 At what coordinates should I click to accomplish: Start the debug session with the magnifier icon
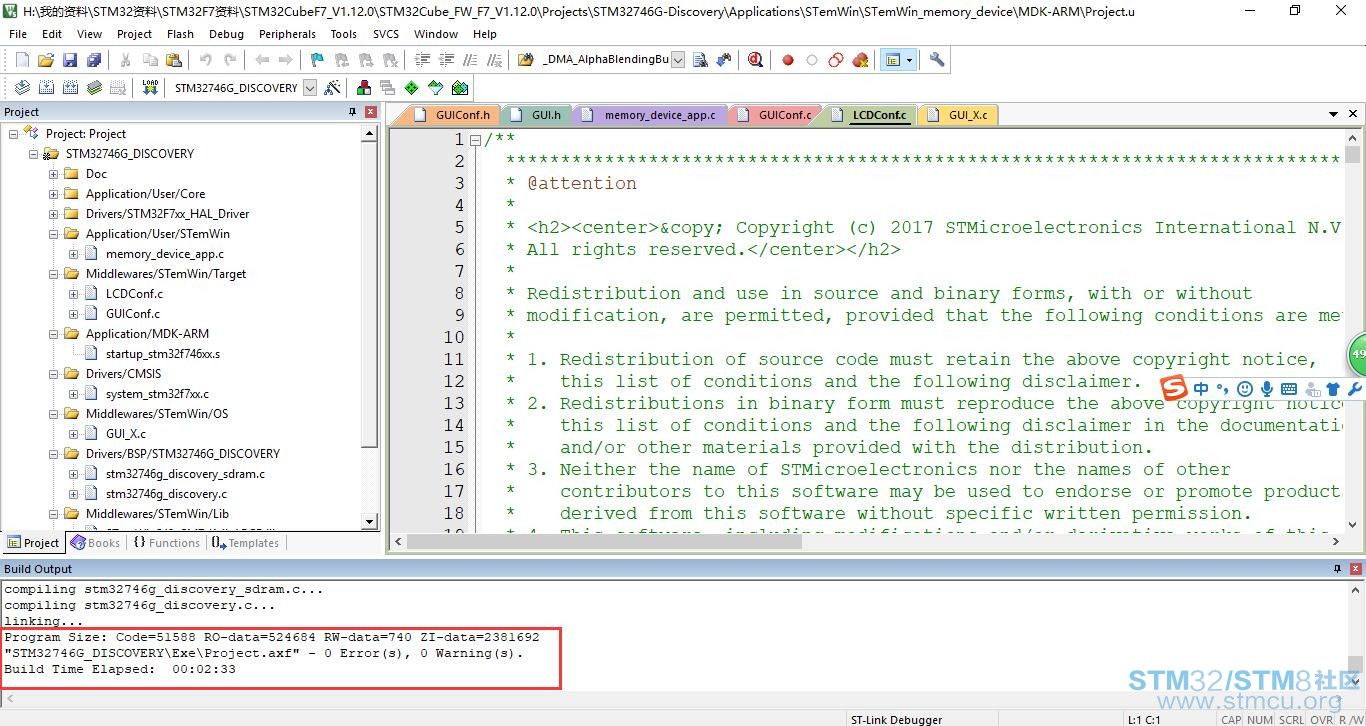coord(755,60)
